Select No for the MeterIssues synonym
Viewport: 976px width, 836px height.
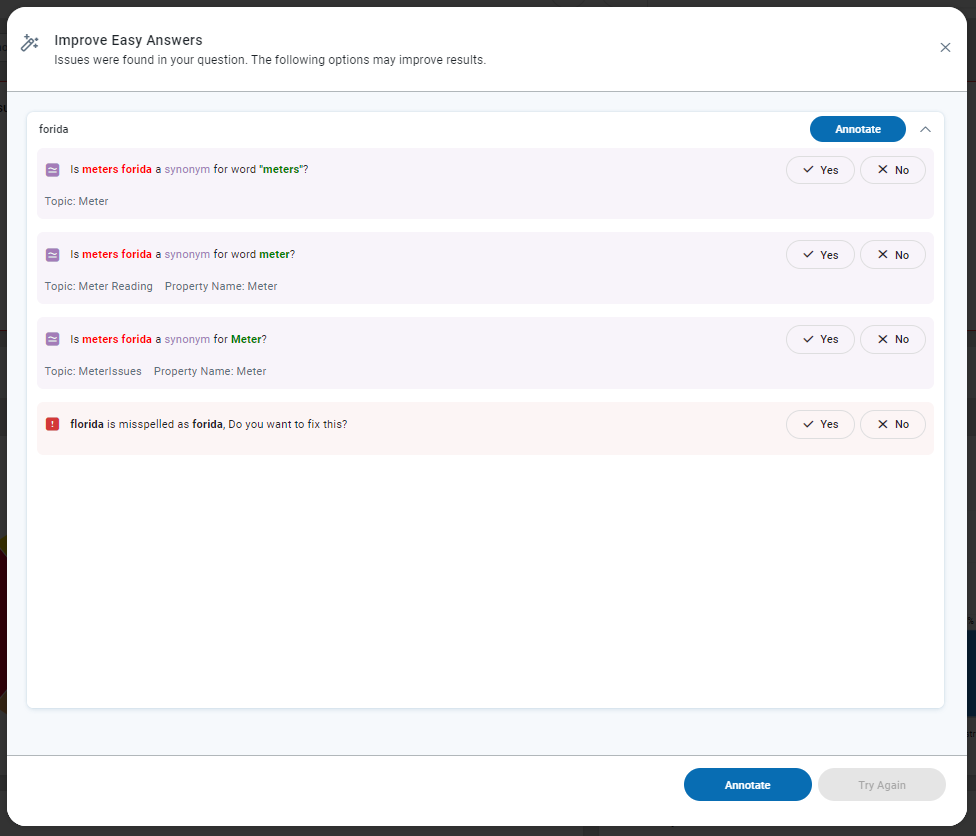[x=892, y=339]
